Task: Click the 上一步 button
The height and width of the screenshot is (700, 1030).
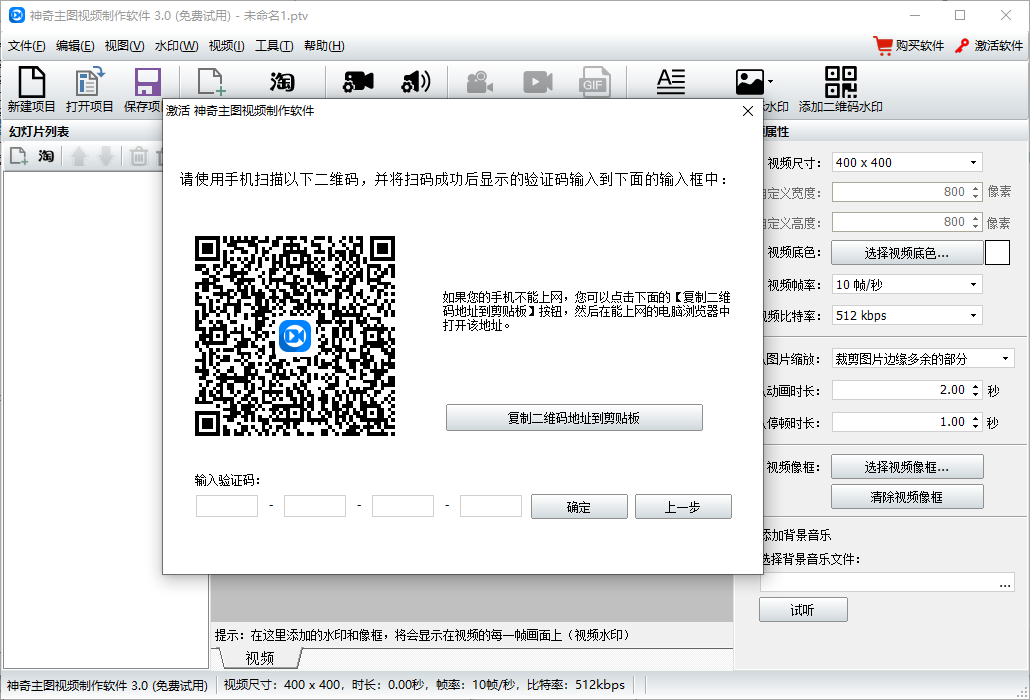Action: [x=683, y=507]
